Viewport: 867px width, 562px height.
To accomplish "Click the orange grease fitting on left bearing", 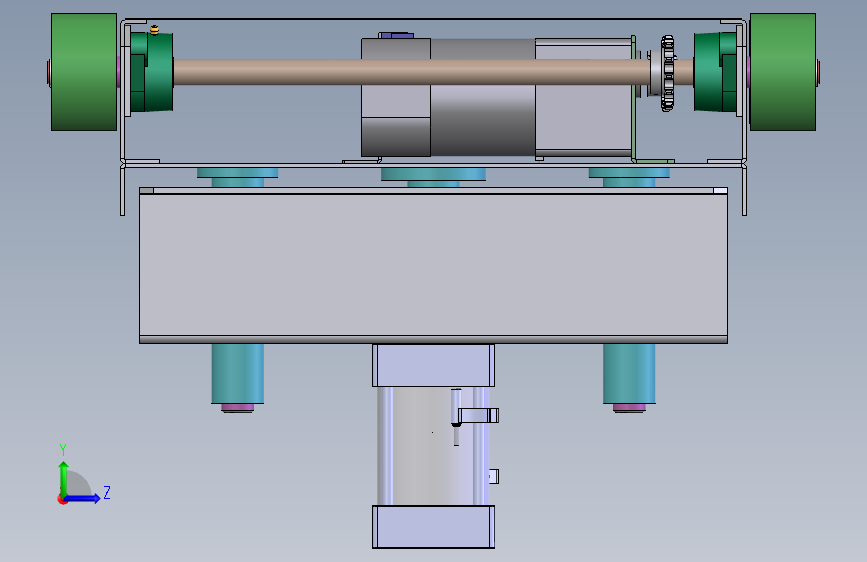I will [155, 30].
